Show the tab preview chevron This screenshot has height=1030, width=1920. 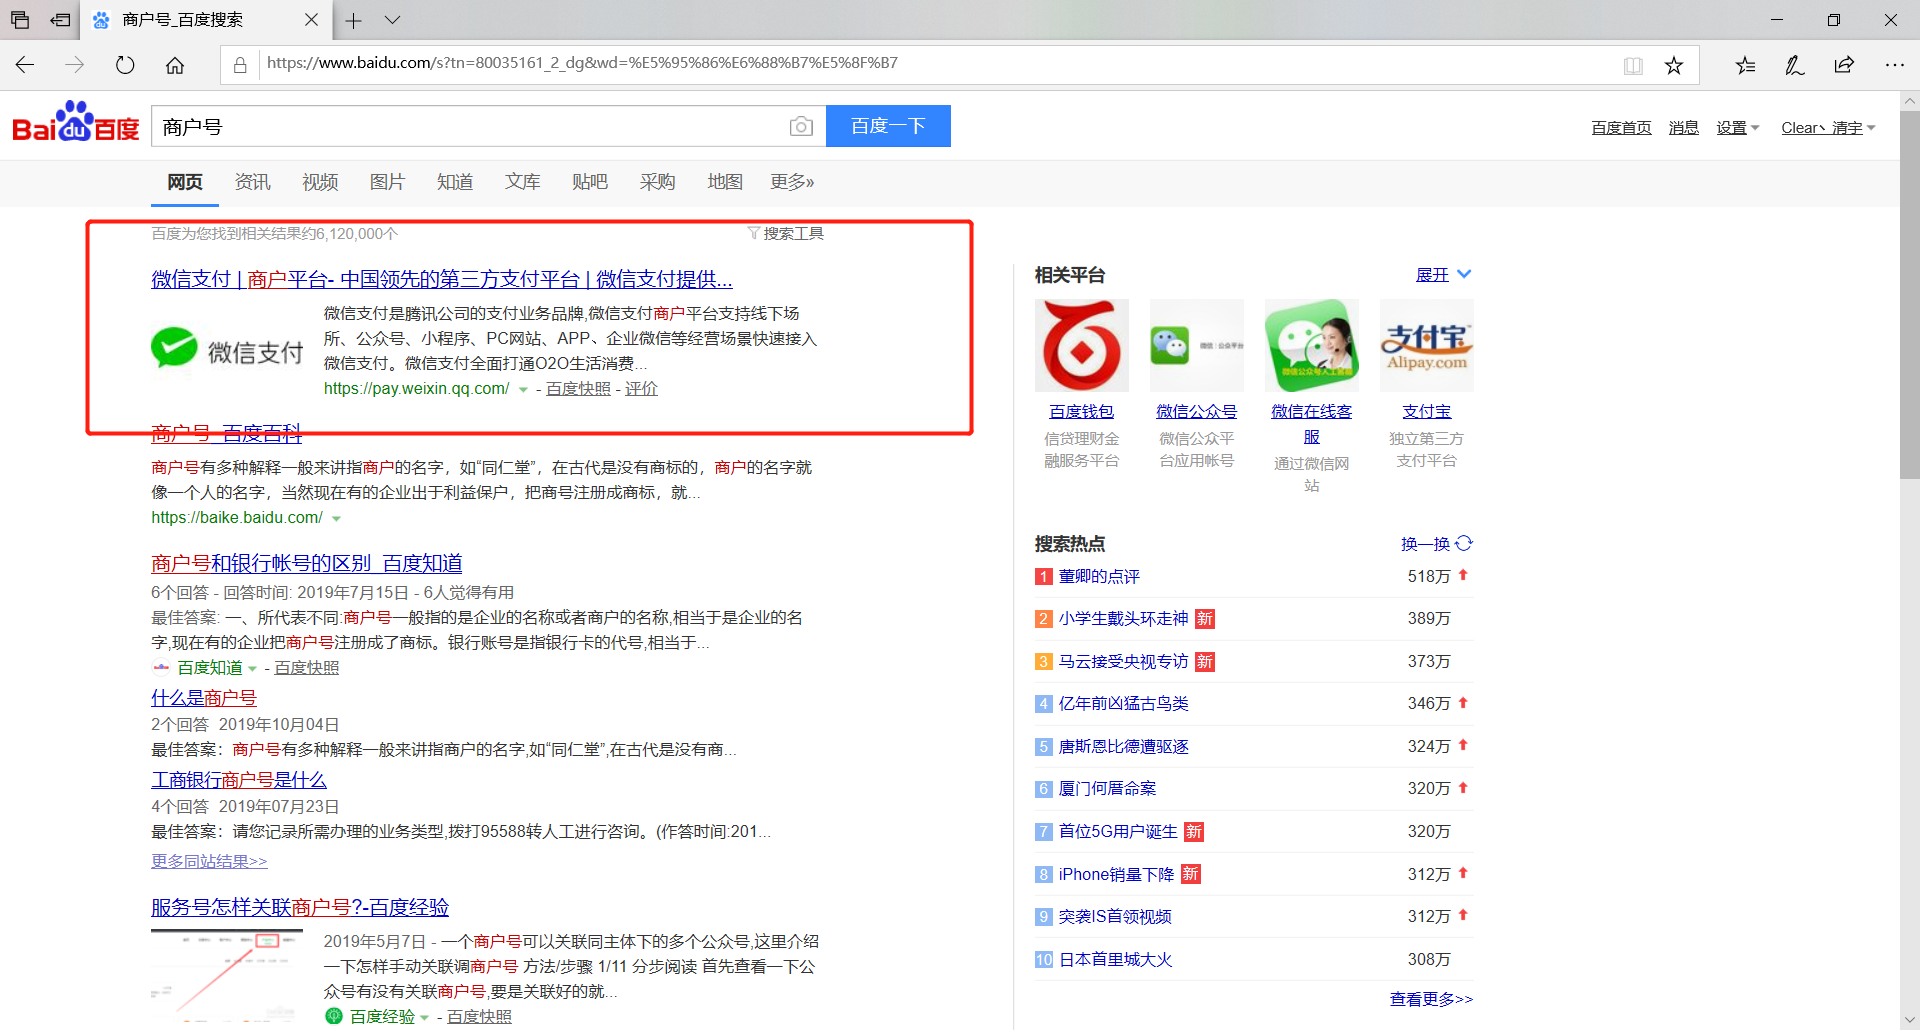pyautogui.click(x=392, y=20)
